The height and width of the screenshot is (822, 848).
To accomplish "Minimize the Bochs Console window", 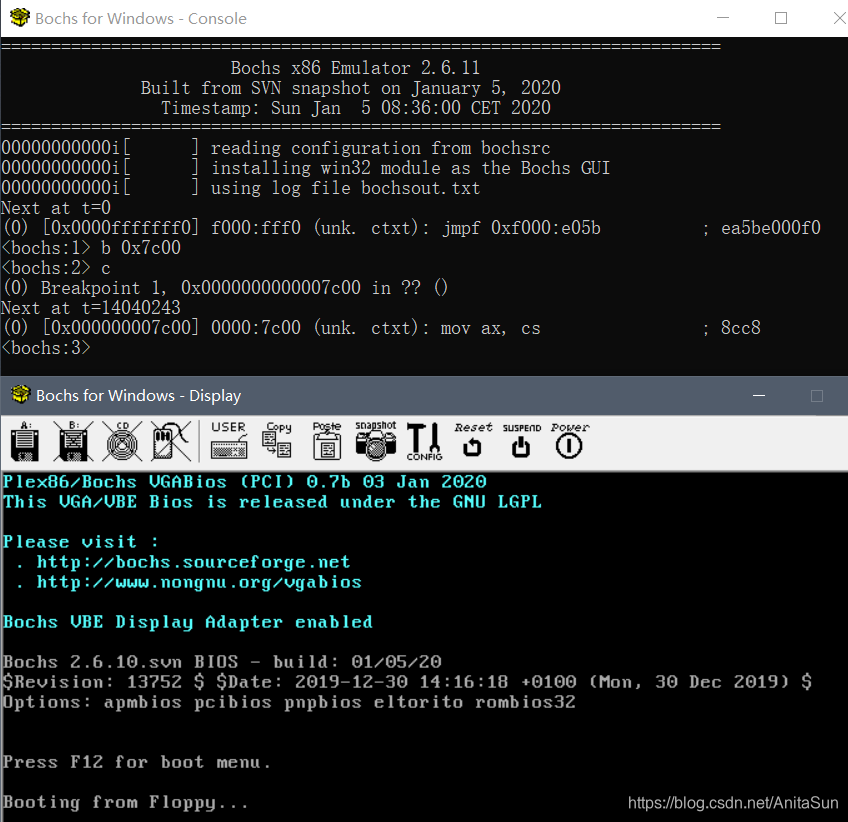I will click(723, 18).
